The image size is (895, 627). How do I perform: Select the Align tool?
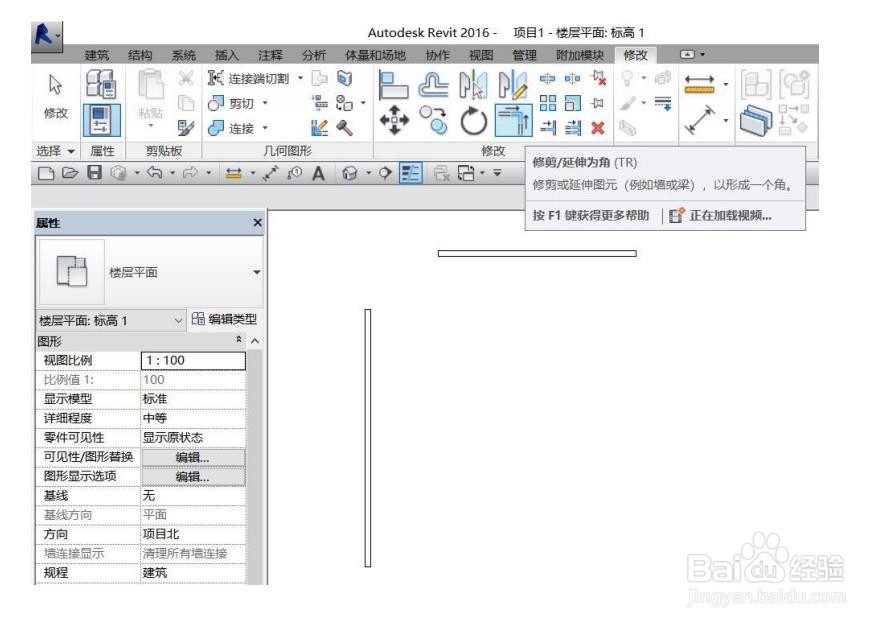pyautogui.click(x=393, y=85)
